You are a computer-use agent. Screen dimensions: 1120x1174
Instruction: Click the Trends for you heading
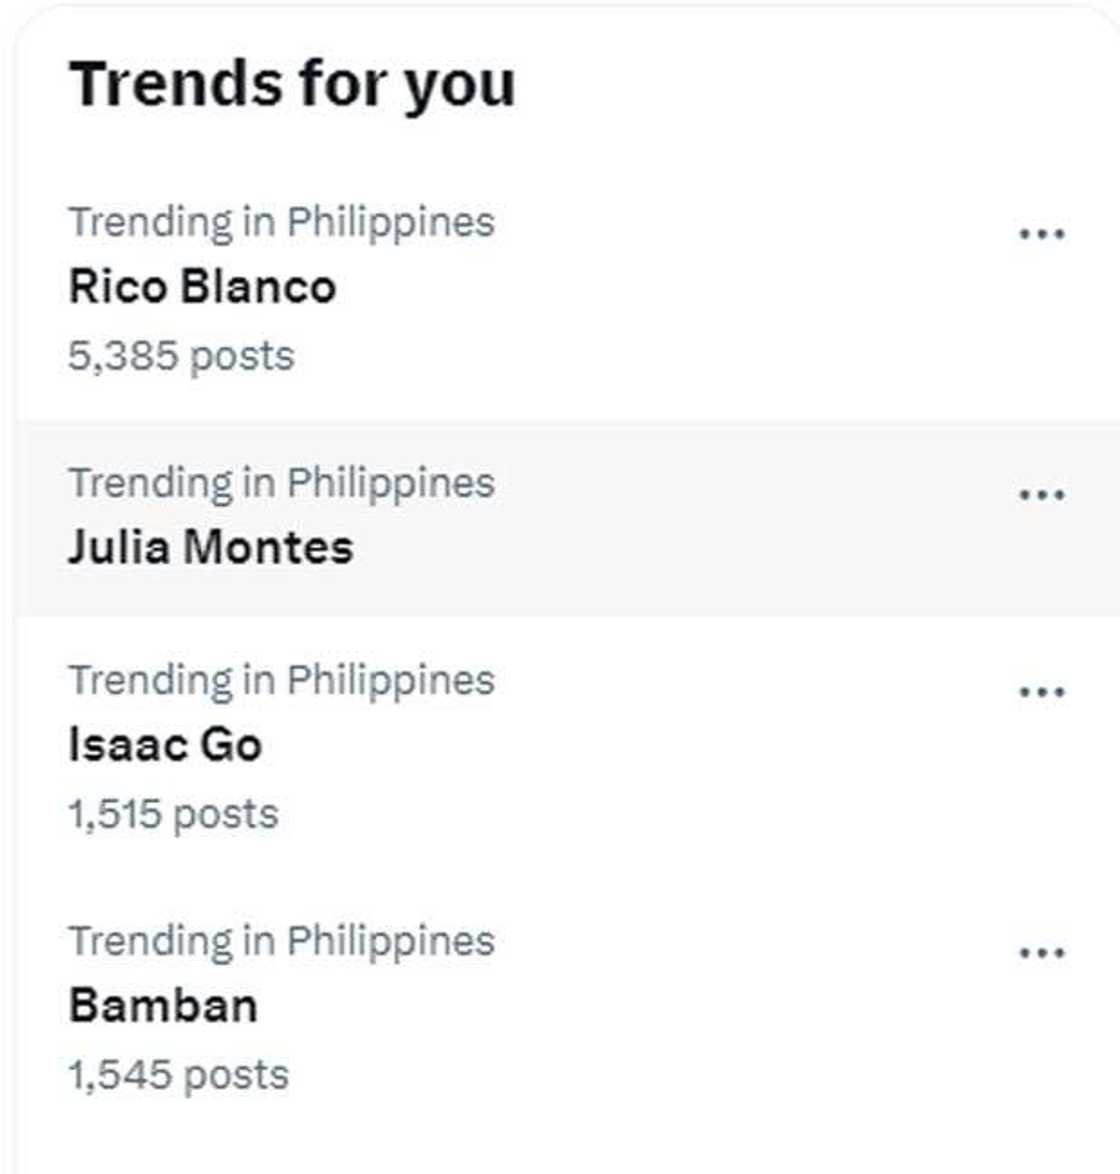click(292, 84)
